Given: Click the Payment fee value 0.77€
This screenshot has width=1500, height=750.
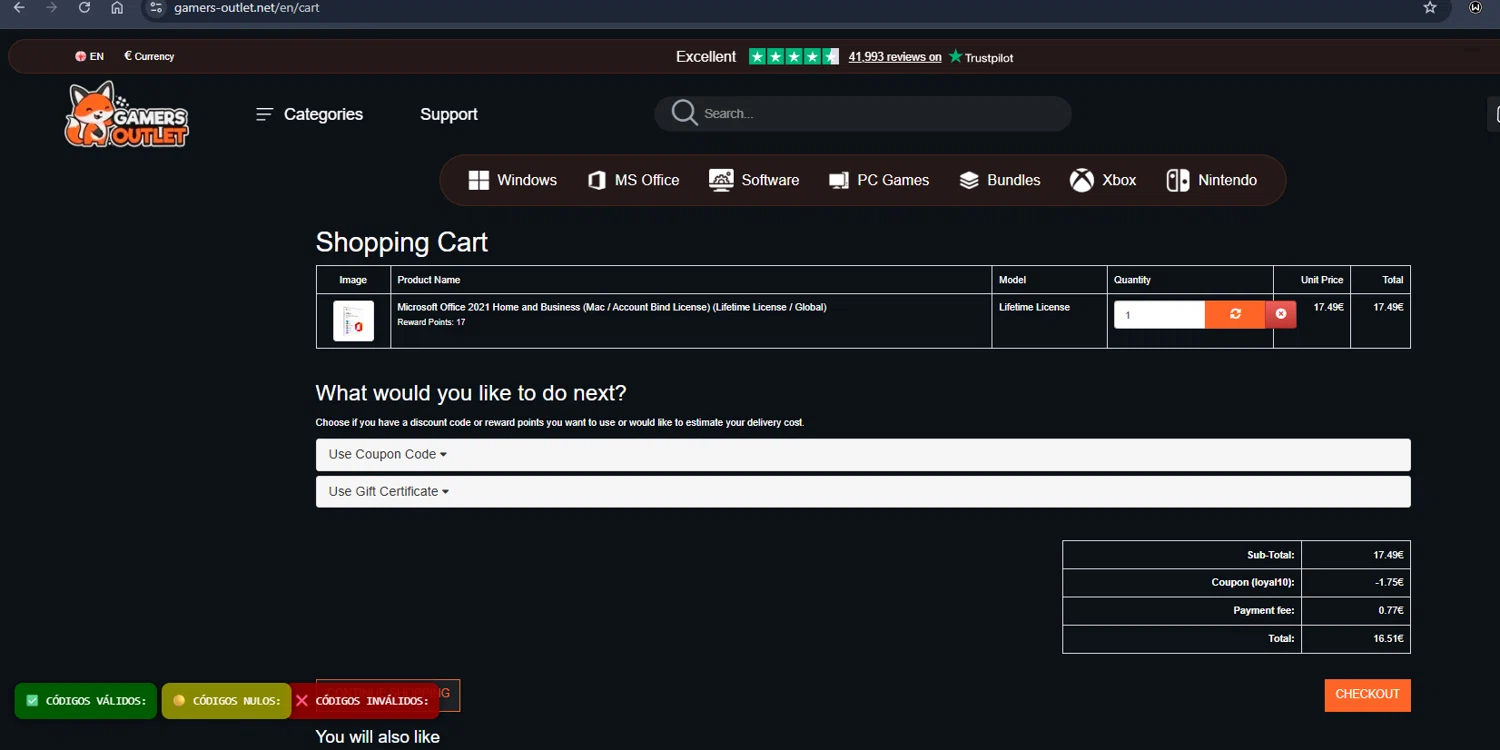Looking at the screenshot, I should pyautogui.click(x=1391, y=610).
